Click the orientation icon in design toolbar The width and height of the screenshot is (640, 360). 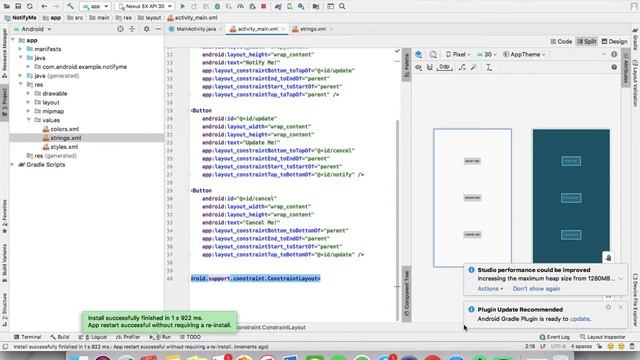click(x=433, y=54)
